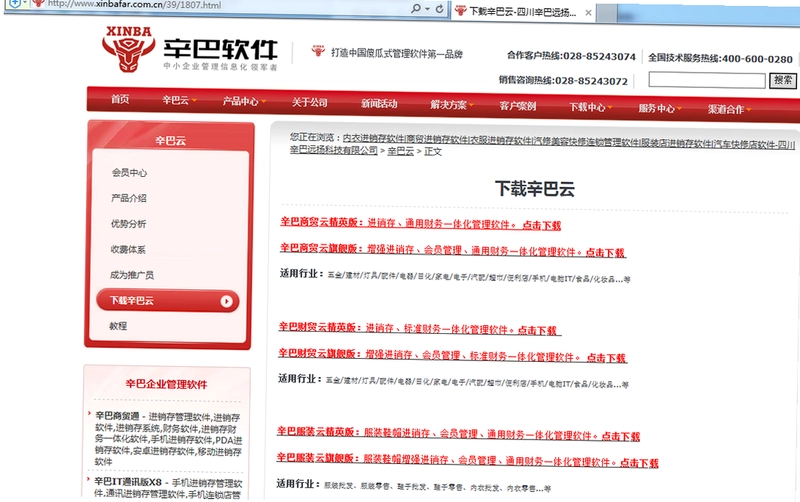800x502 pixels.
Task: Click the 辛巴企业管理软件 panel heading
Action: [166, 384]
